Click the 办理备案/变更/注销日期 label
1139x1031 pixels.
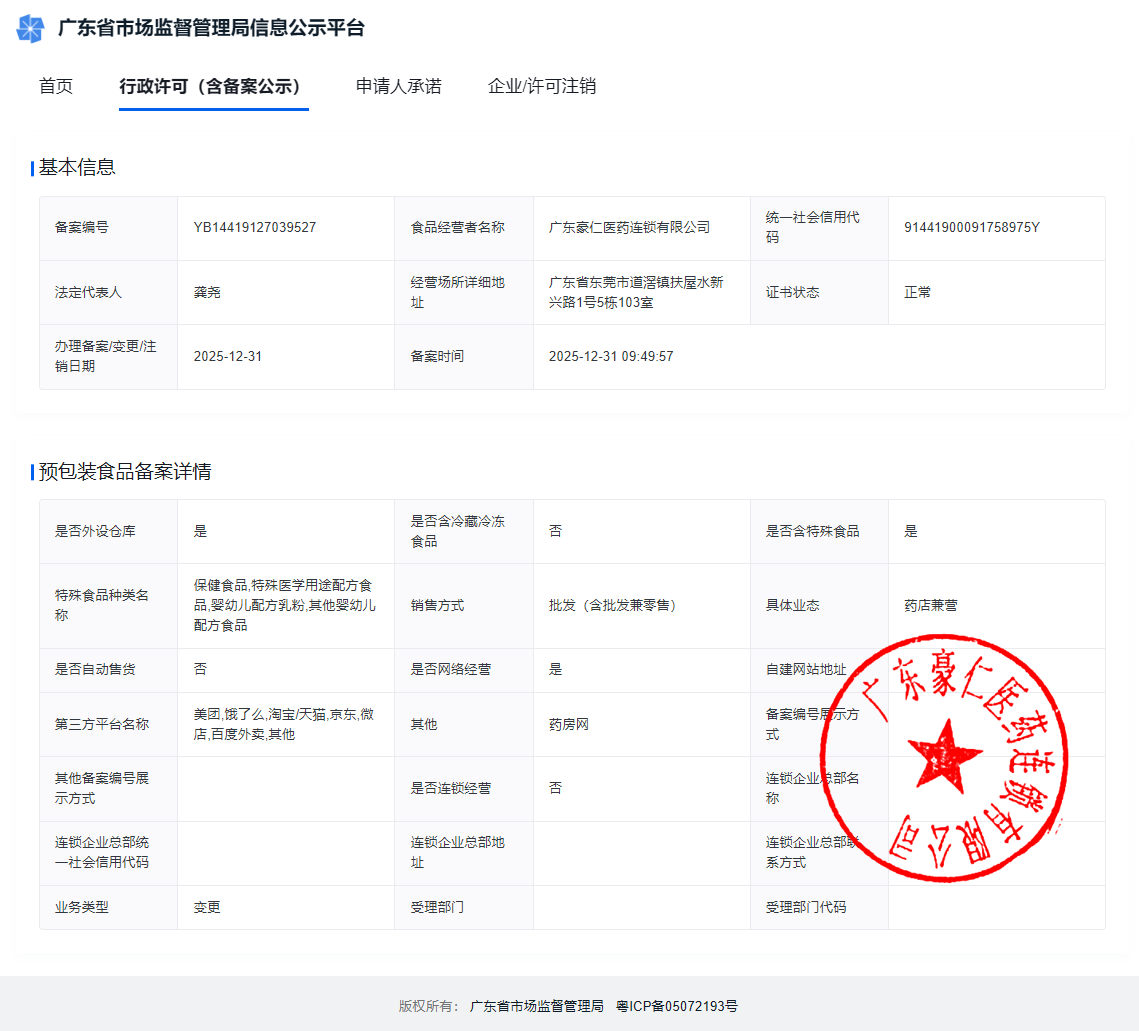tap(105, 356)
